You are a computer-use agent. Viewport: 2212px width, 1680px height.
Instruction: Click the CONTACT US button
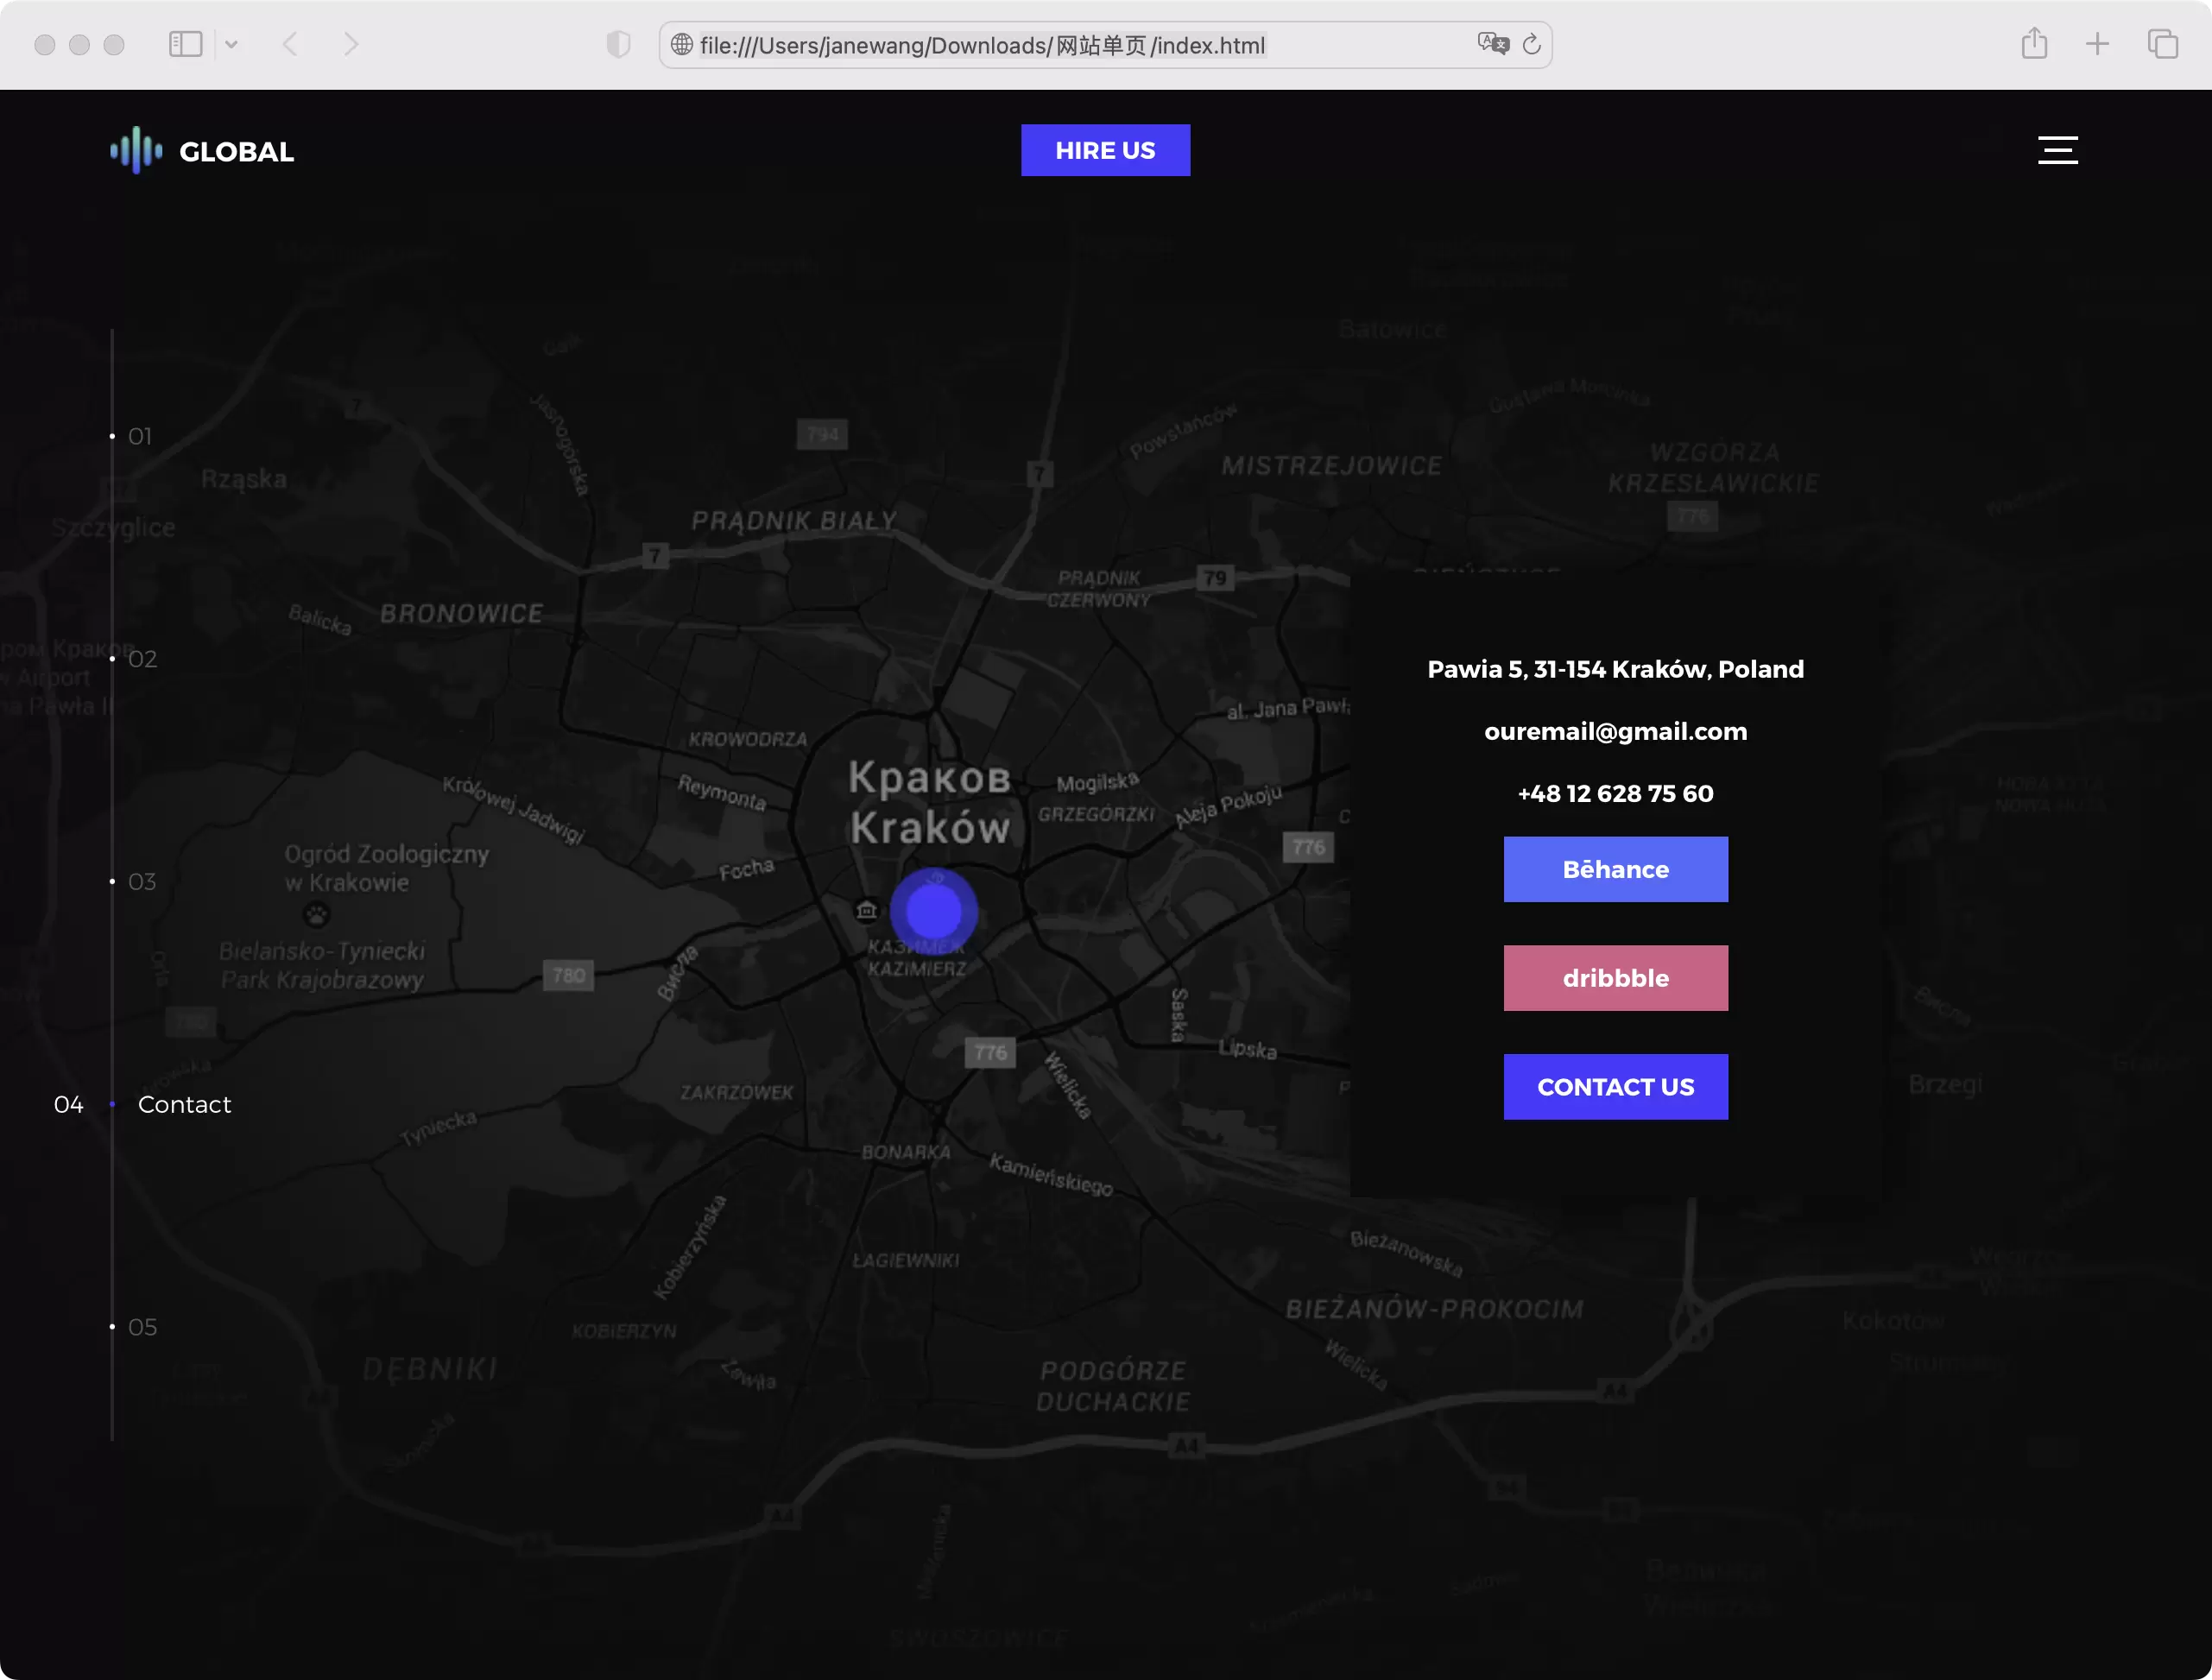tap(1615, 1087)
